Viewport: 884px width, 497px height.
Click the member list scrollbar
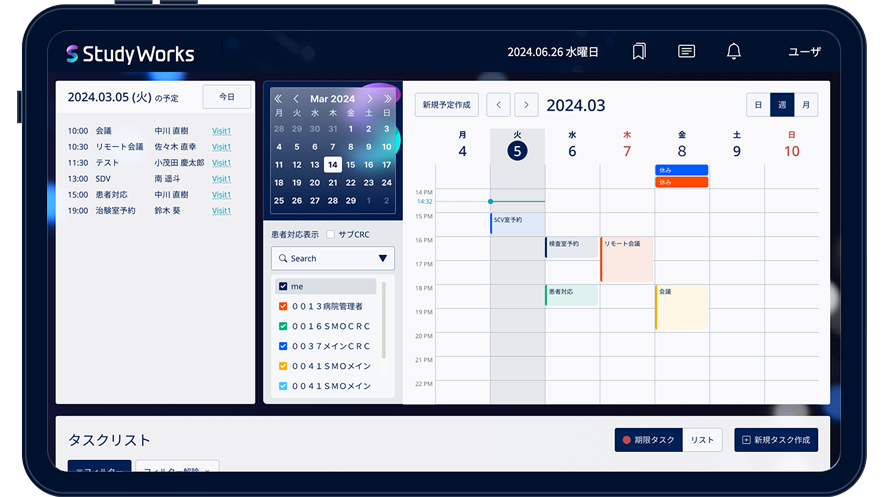click(384, 320)
